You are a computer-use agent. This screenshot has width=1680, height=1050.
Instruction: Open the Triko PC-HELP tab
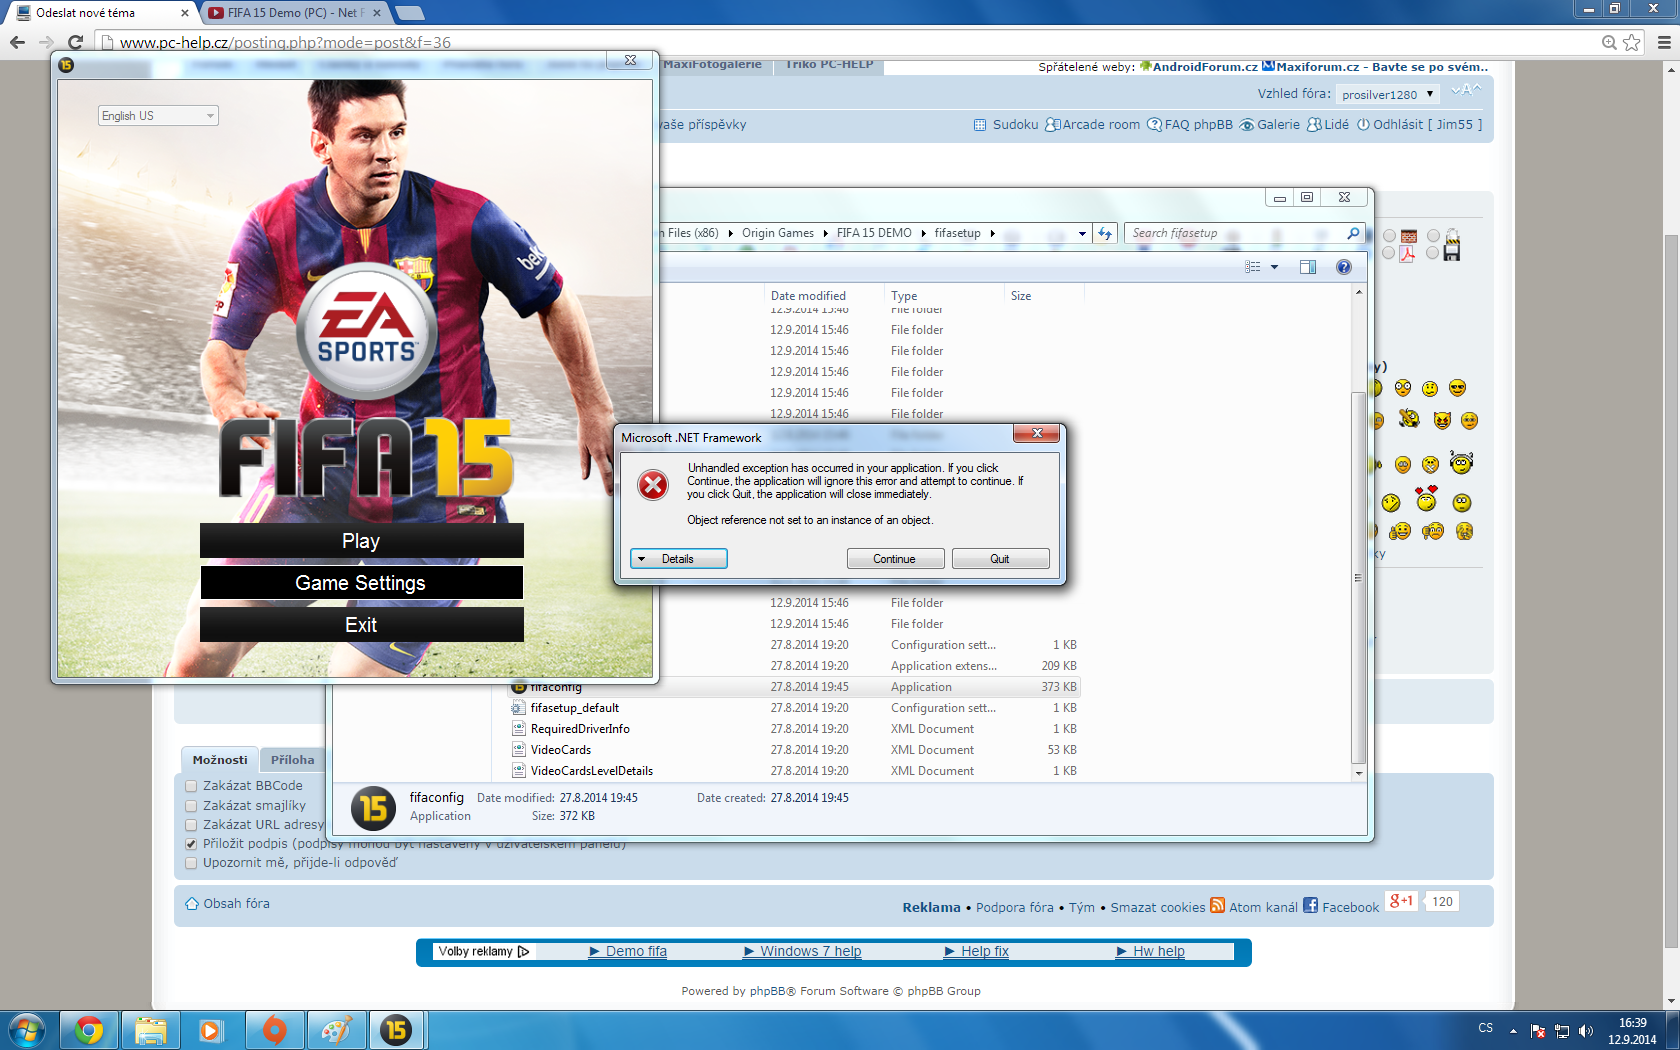(x=829, y=65)
